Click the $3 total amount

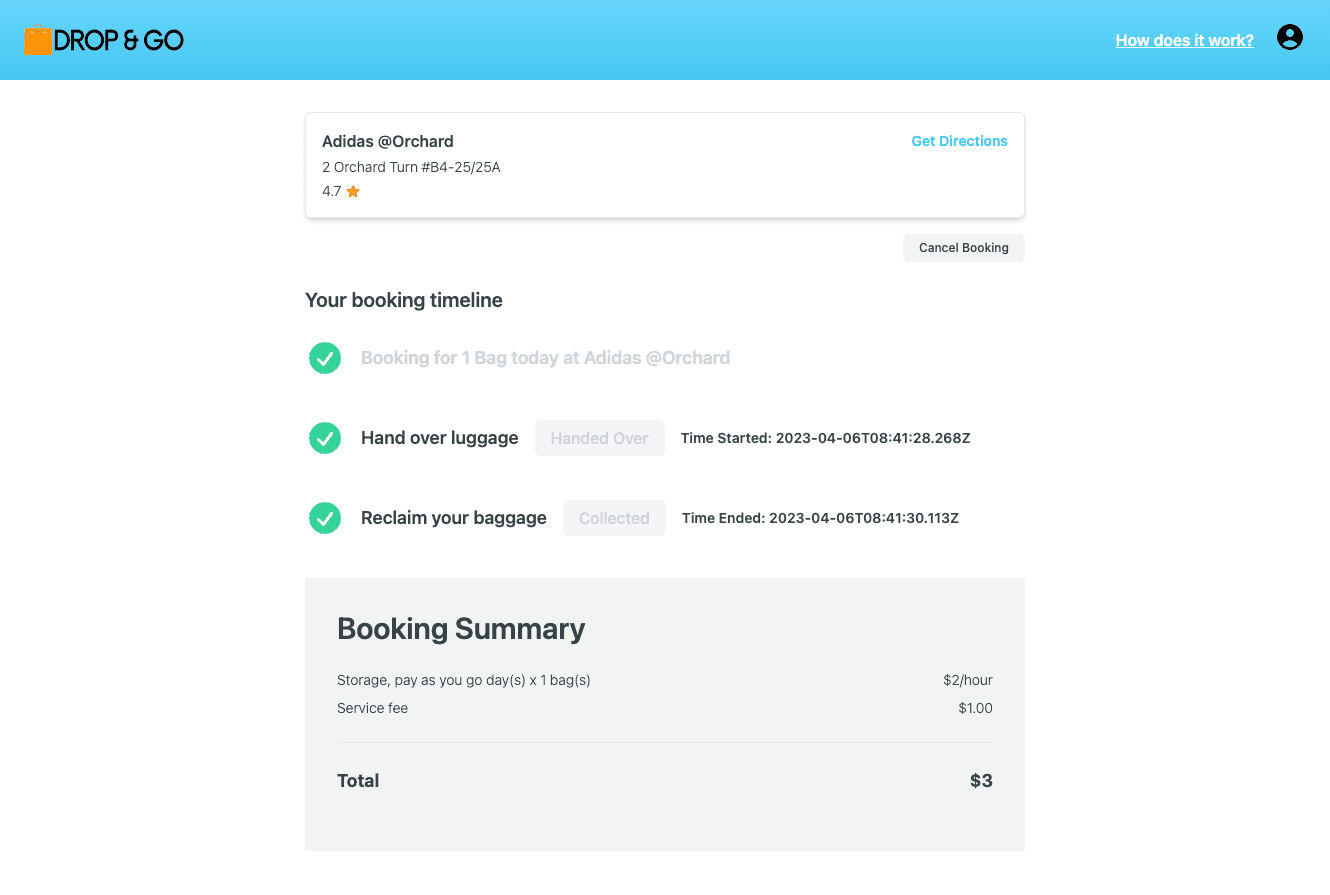tap(981, 781)
